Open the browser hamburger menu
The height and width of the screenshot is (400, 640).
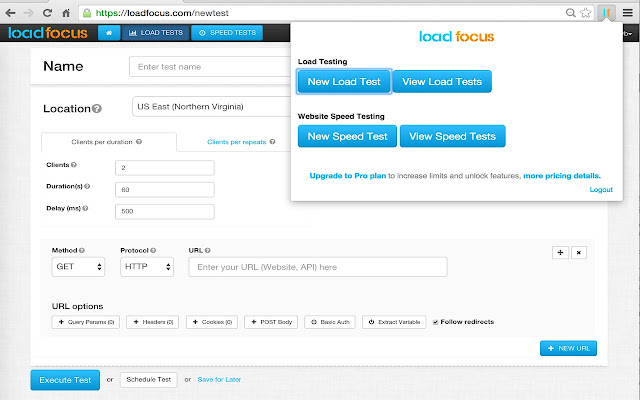[x=628, y=13]
